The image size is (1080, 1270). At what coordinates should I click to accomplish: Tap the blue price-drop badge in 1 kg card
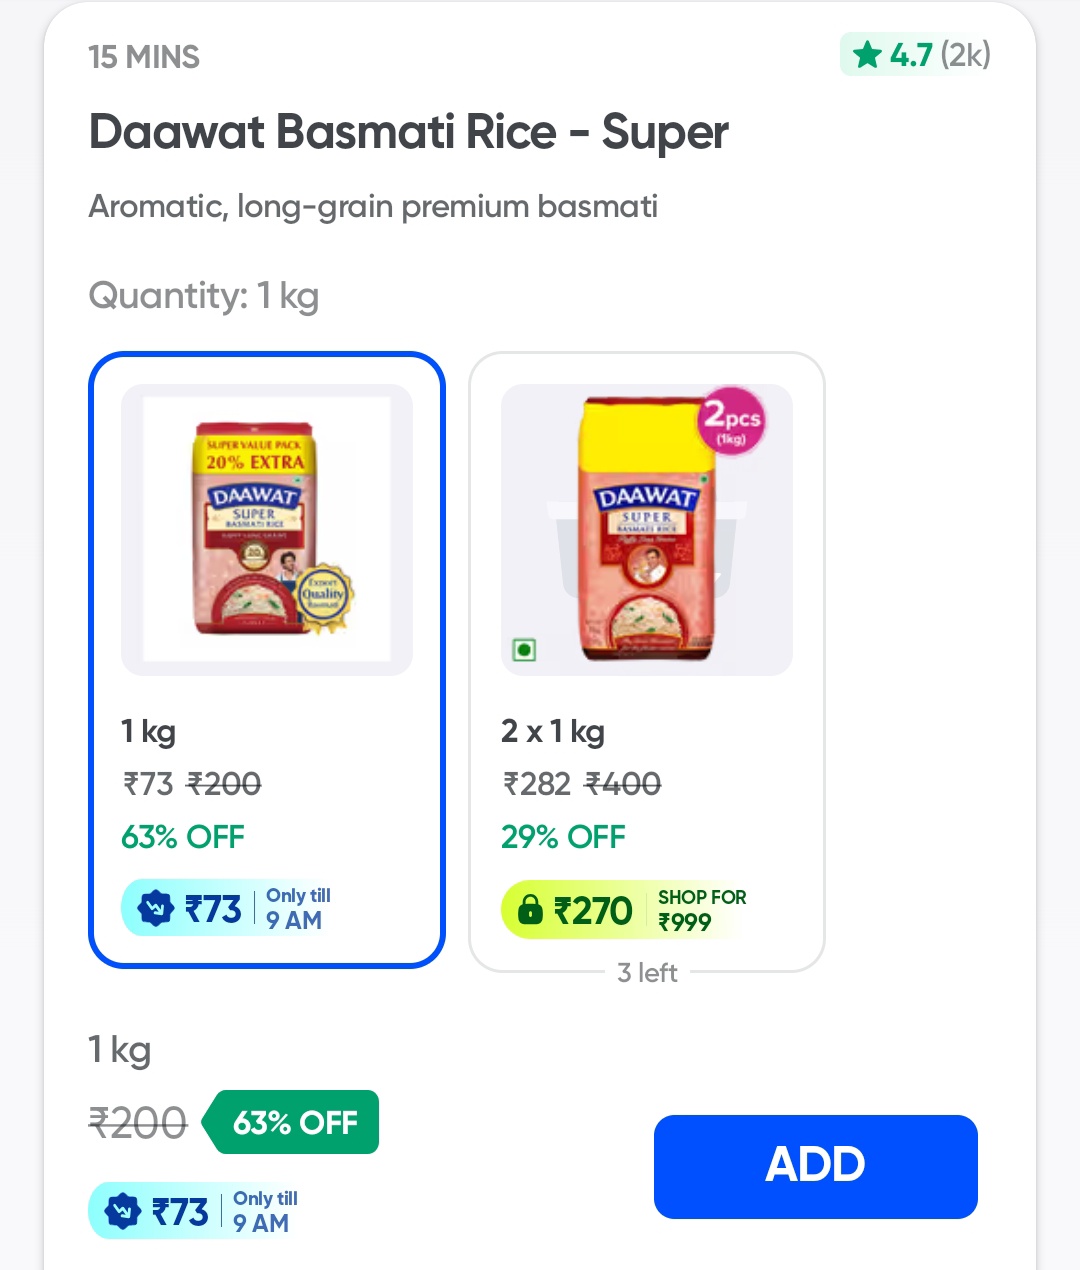coord(155,908)
